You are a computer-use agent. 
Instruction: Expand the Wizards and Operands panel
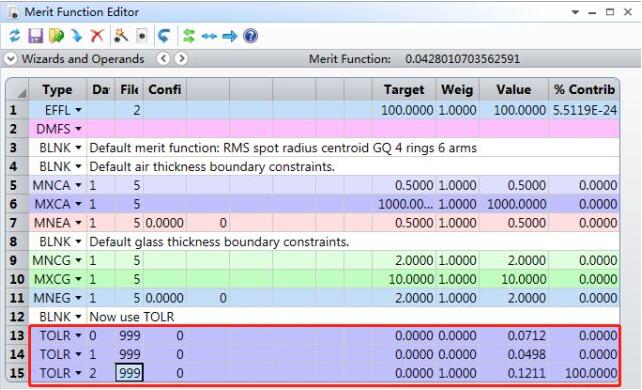(x=11, y=59)
